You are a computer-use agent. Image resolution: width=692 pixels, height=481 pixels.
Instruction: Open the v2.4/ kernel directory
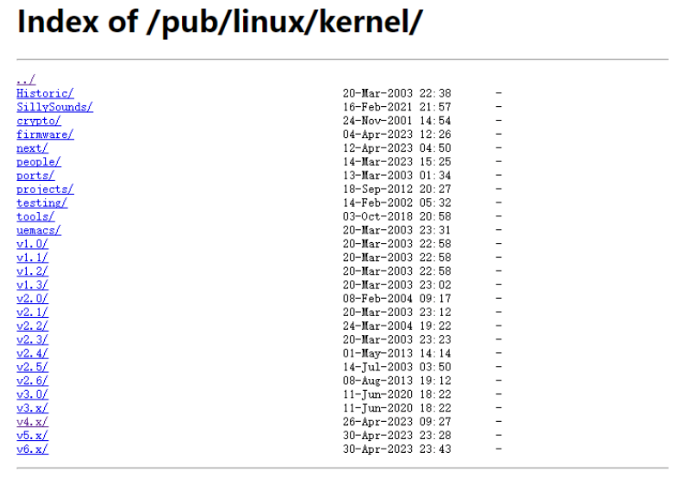click(x=32, y=353)
